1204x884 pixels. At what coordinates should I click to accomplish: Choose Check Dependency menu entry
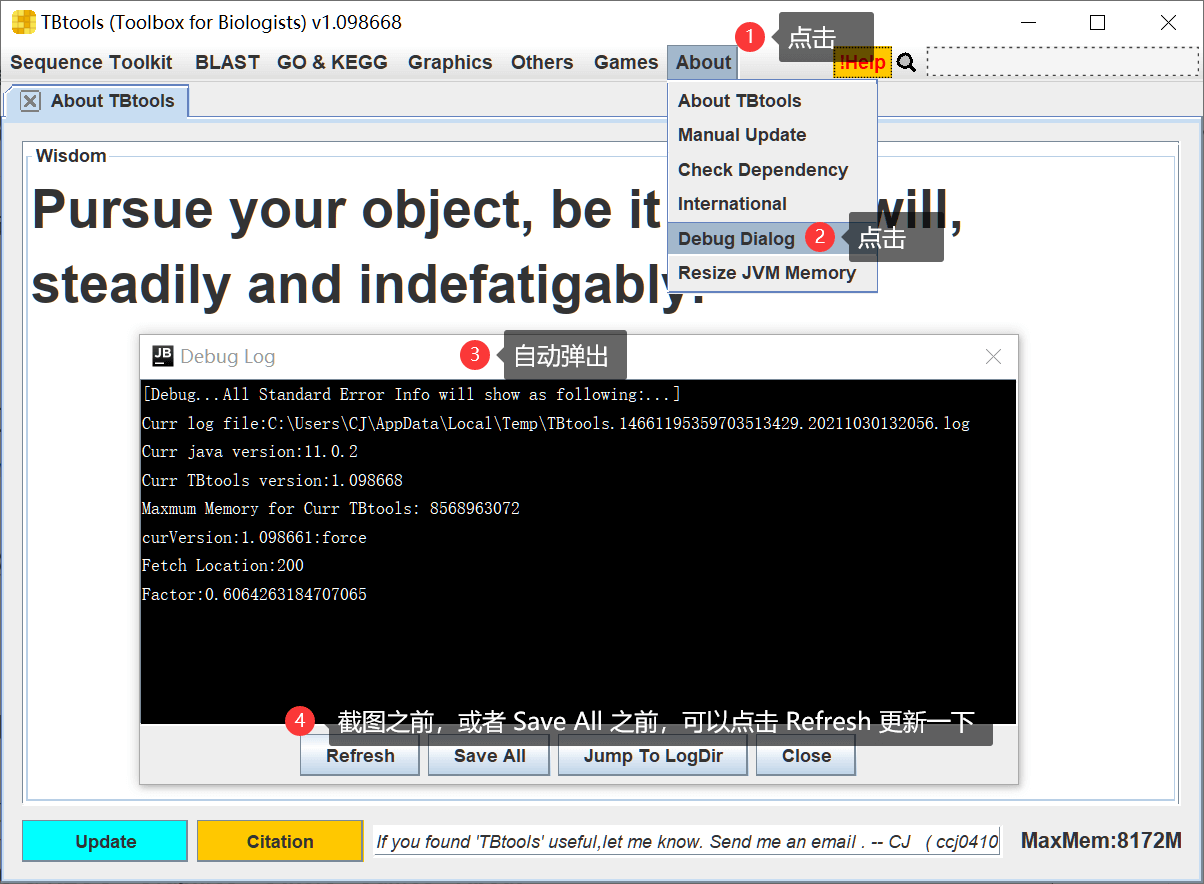772,170
